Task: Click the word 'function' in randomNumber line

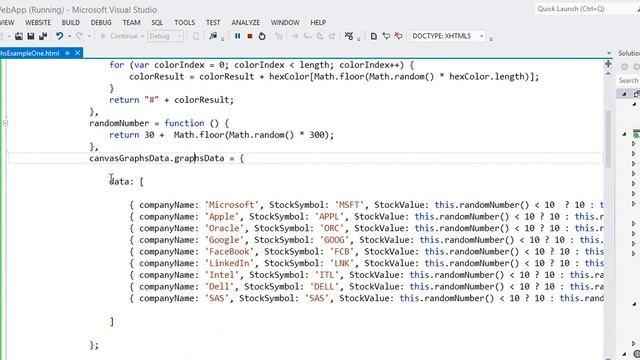Action: (x=184, y=123)
